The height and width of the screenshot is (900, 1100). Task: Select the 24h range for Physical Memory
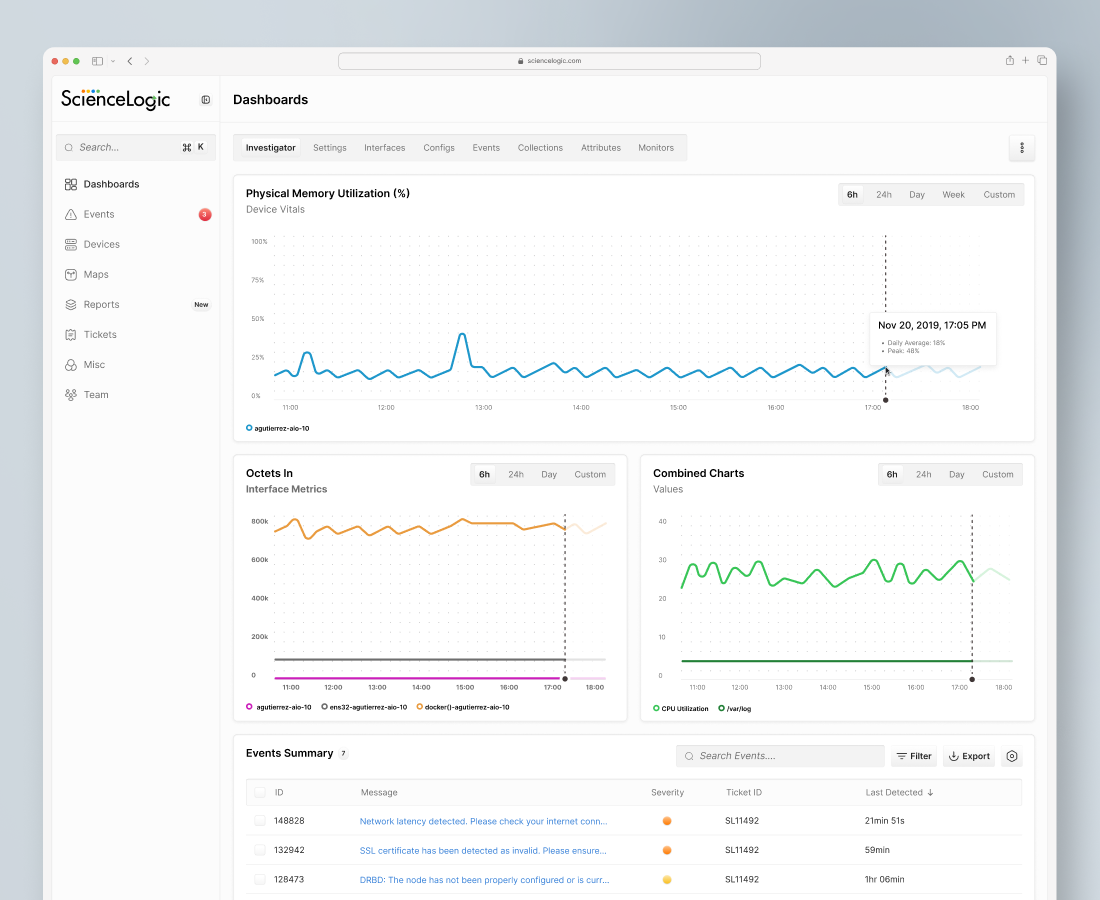pyautogui.click(x=884, y=195)
